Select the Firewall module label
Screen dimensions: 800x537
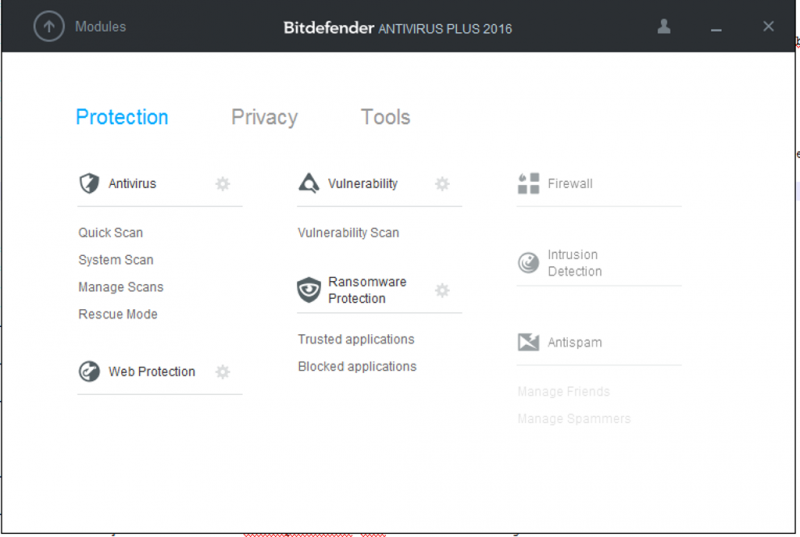tap(570, 184)
